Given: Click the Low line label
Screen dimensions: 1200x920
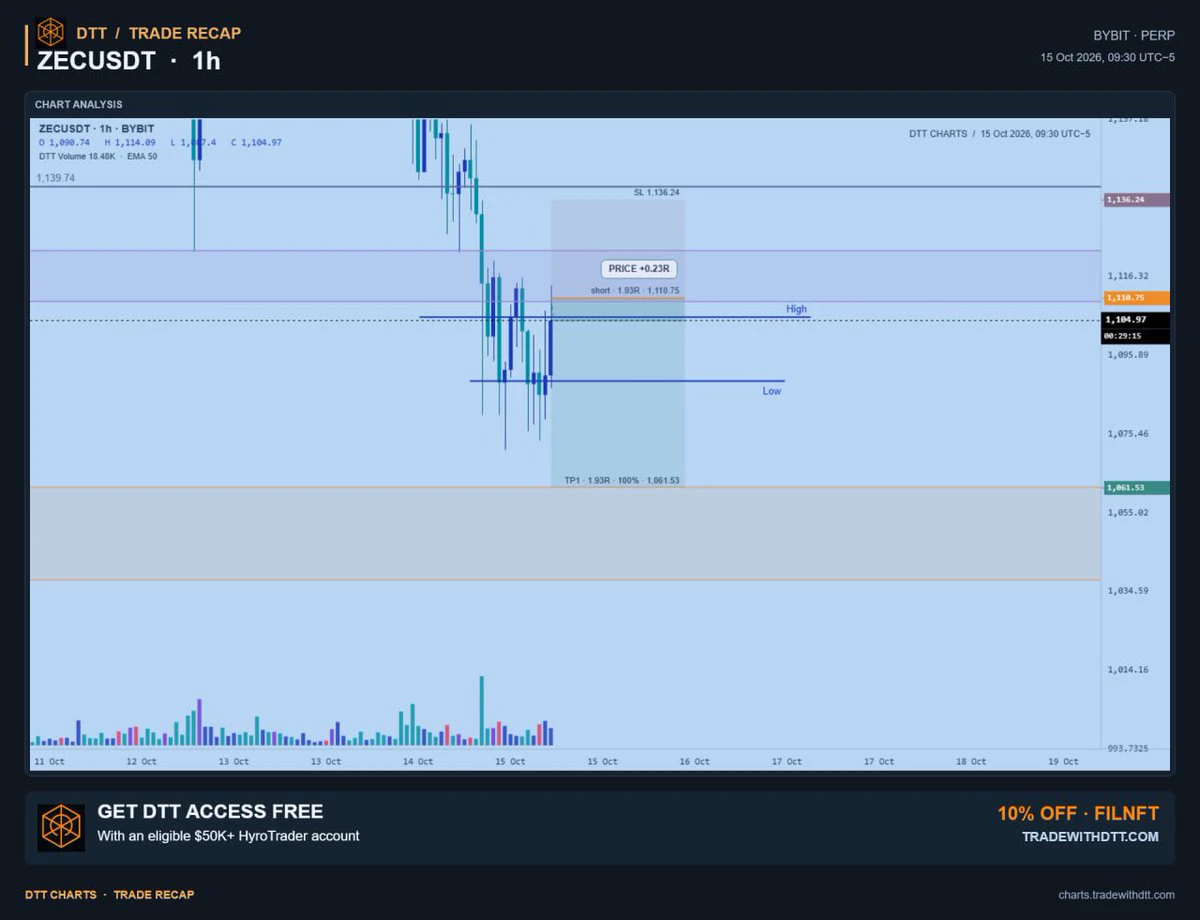Looking at the screenshot, I should (772, 391).
